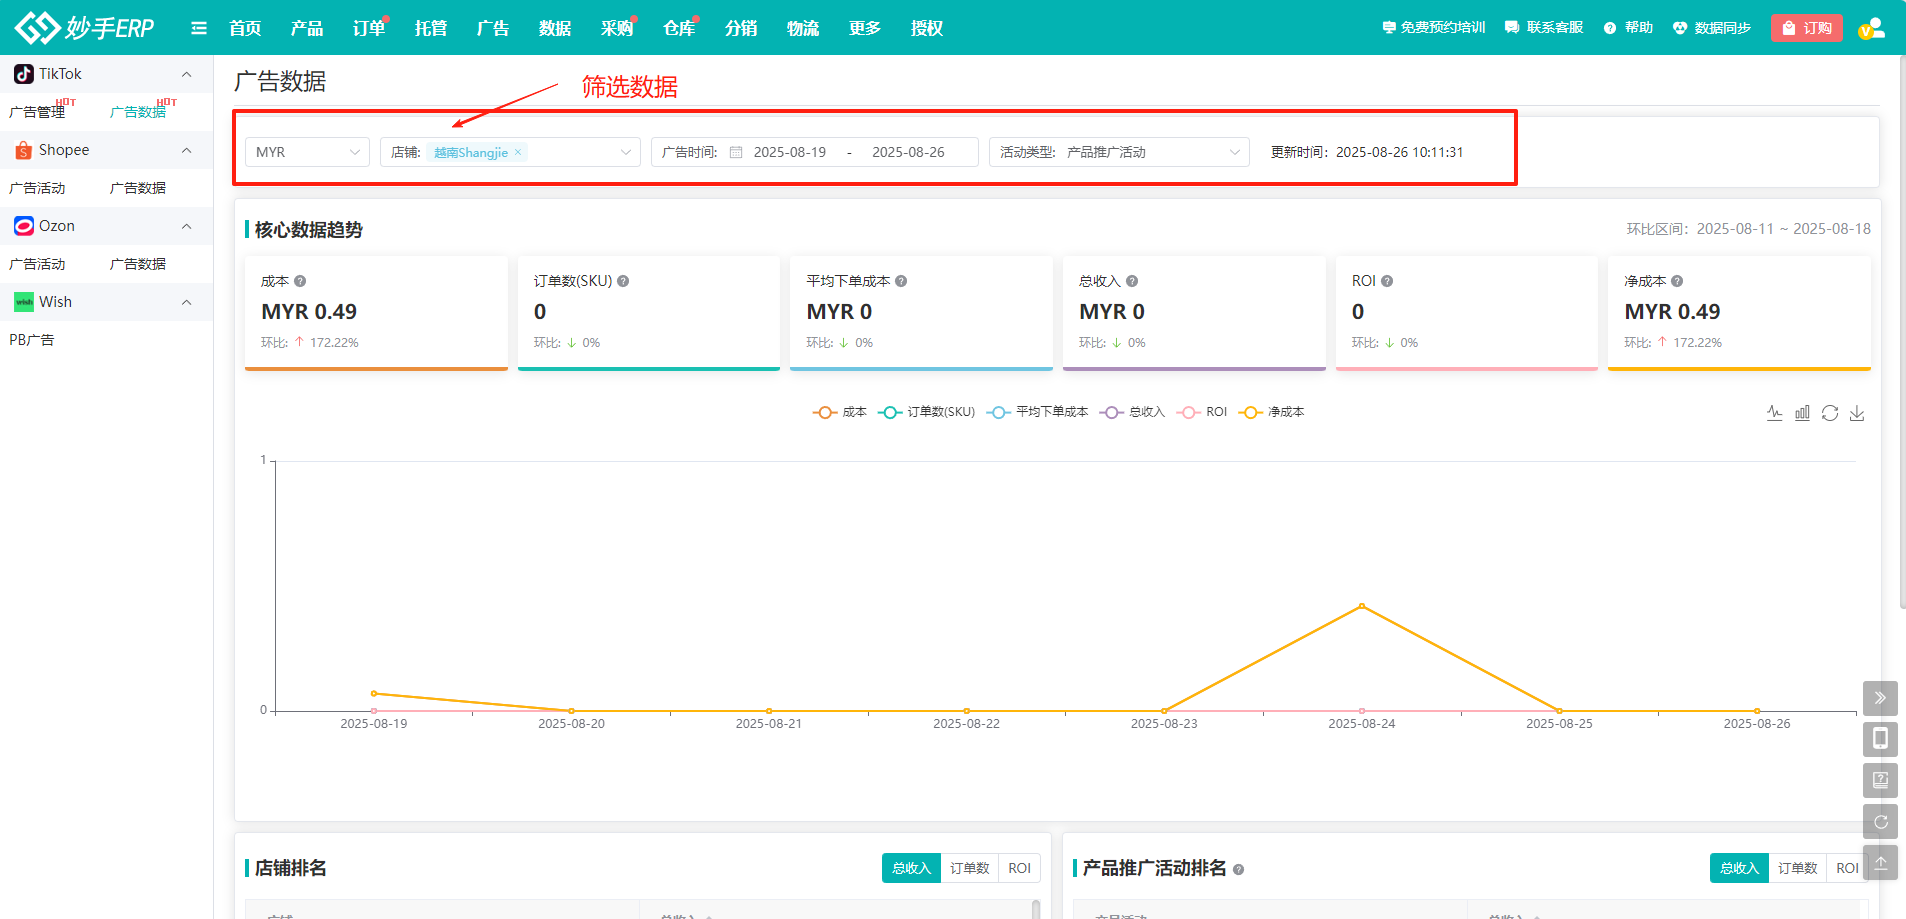
Task: Open the 产品 top menu
Action: 307,28
